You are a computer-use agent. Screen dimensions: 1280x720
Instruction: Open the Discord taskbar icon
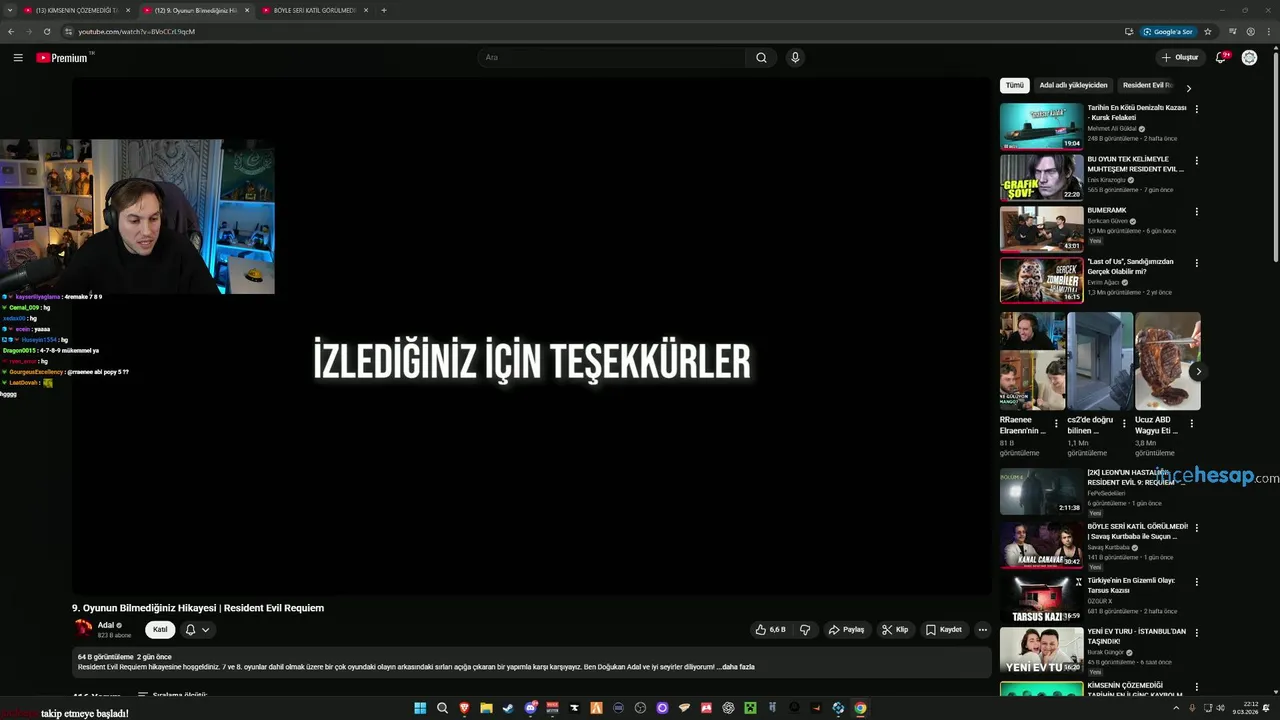pos(530,708)
